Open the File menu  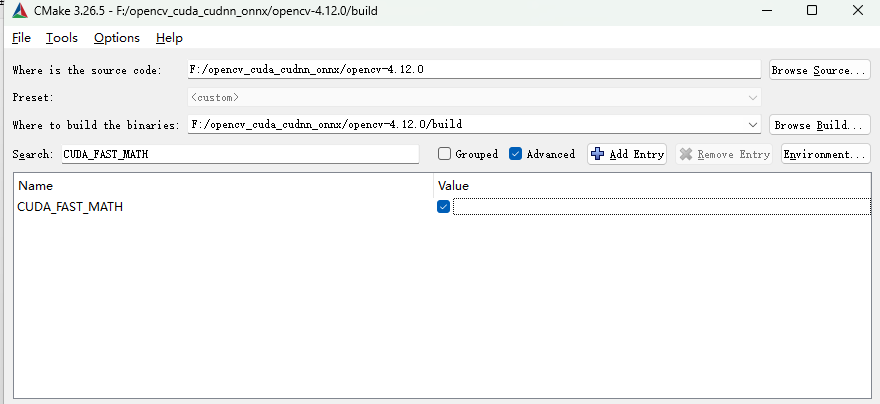[x=21, y=38]
